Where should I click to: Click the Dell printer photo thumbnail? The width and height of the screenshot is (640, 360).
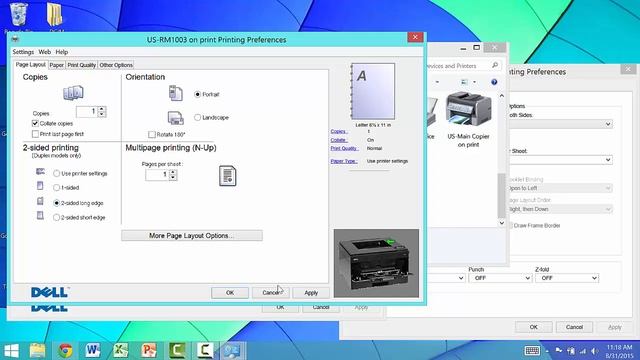pos(376,263)
